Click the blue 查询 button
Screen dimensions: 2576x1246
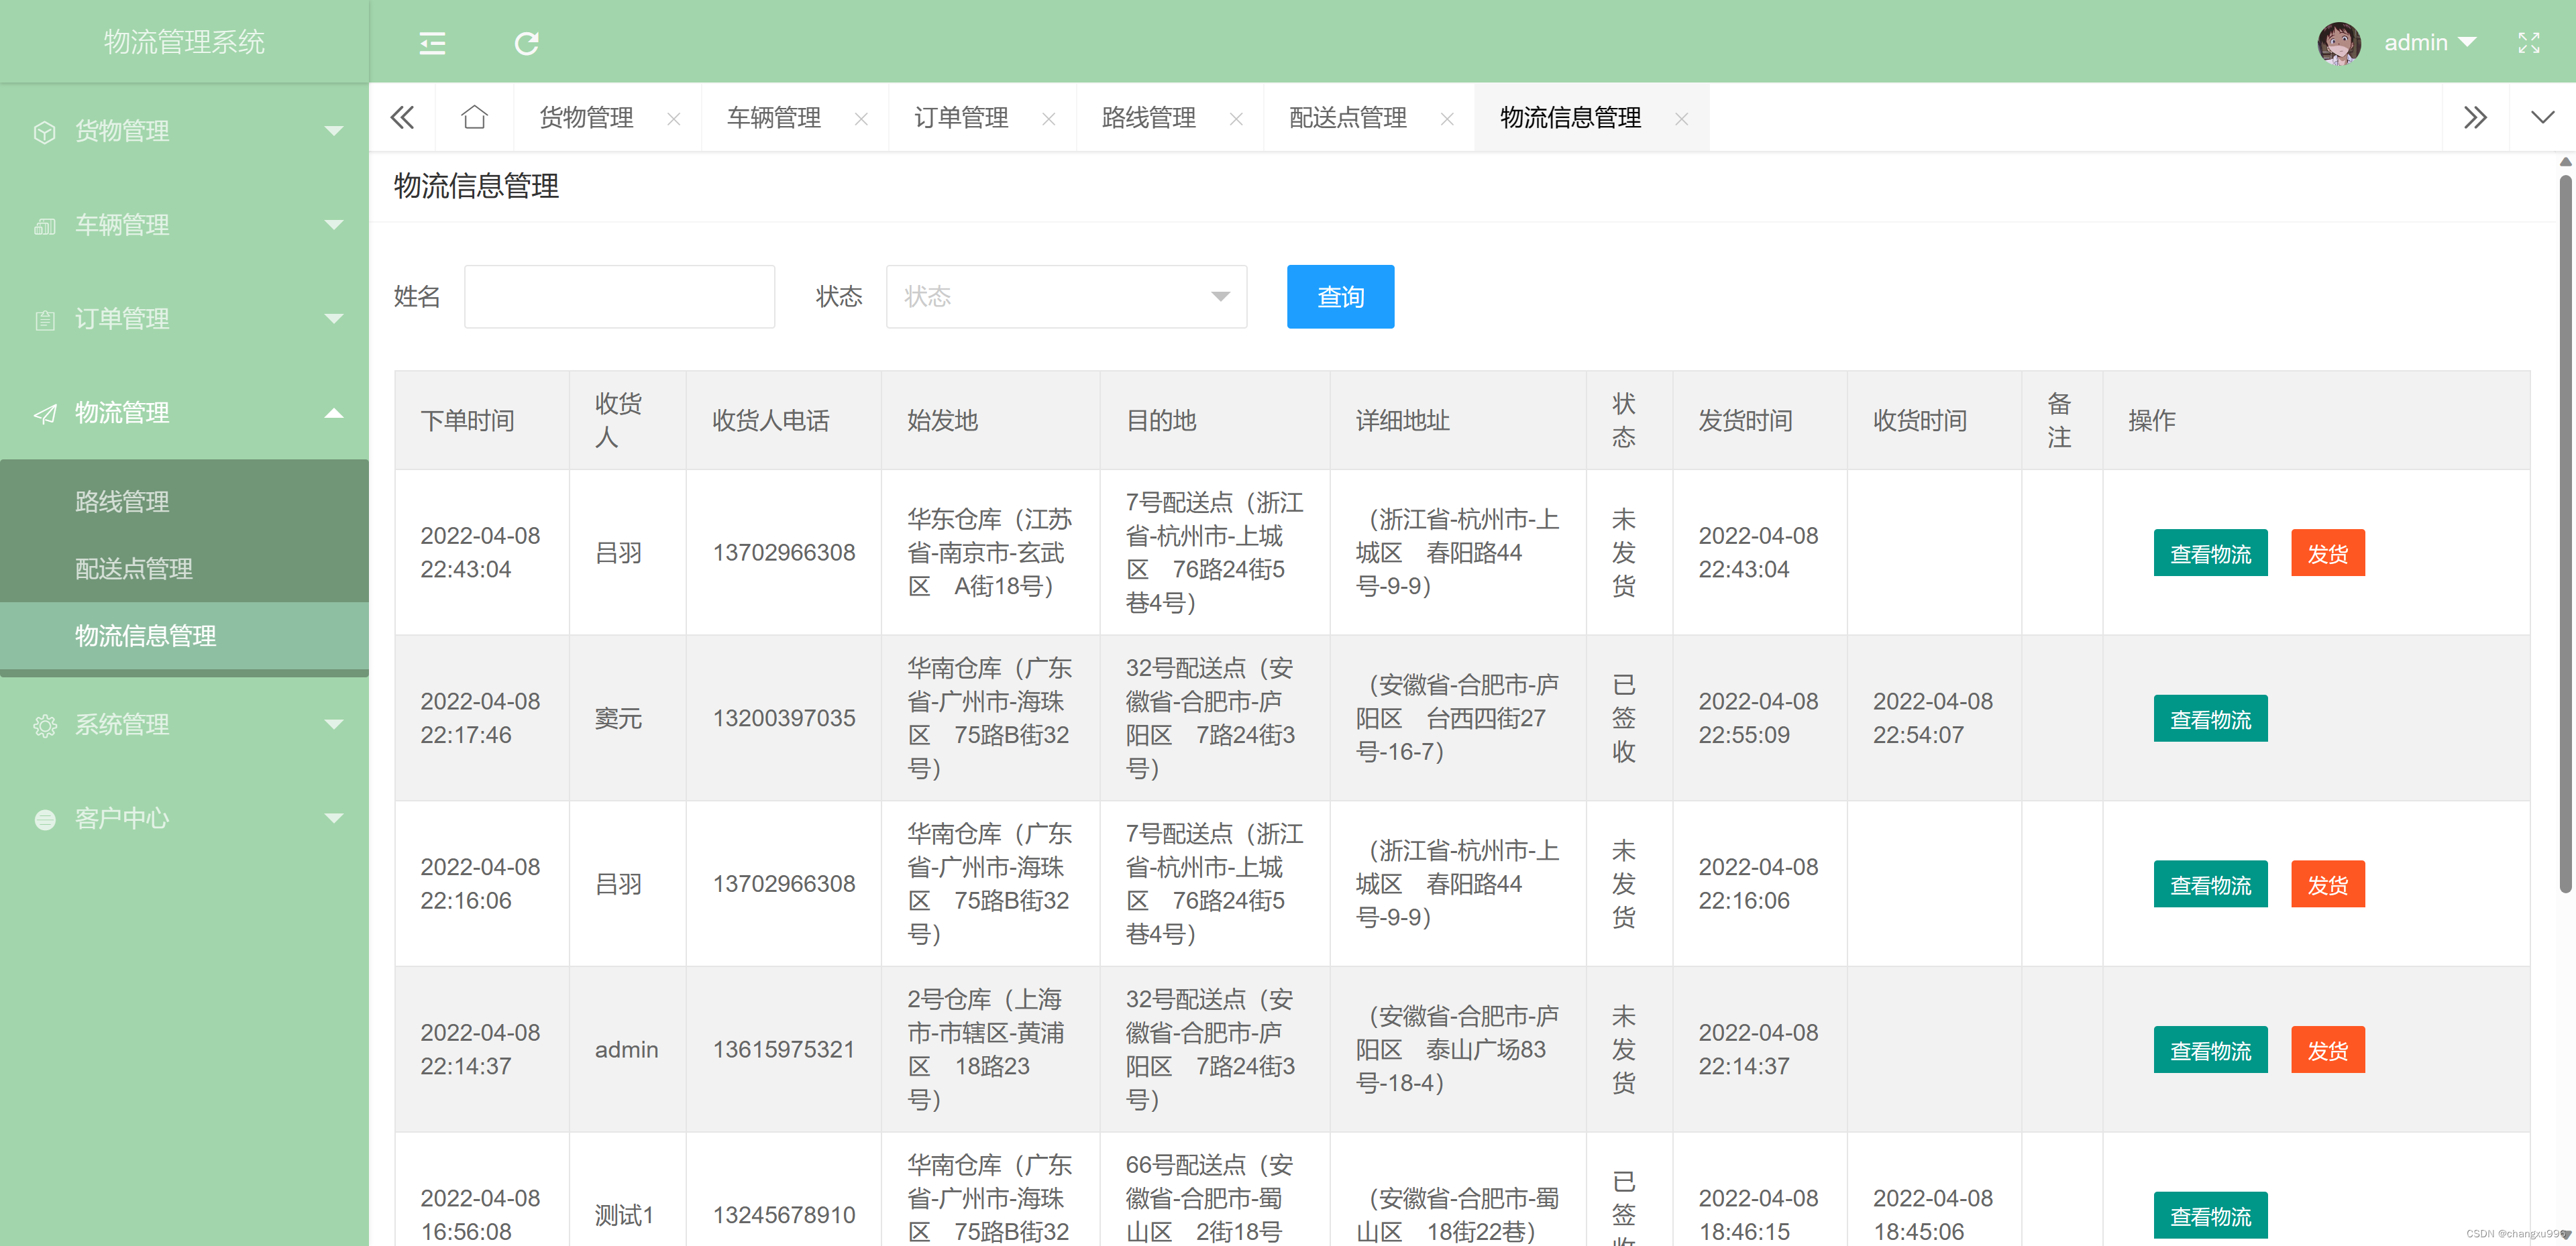coord(1339,297)
